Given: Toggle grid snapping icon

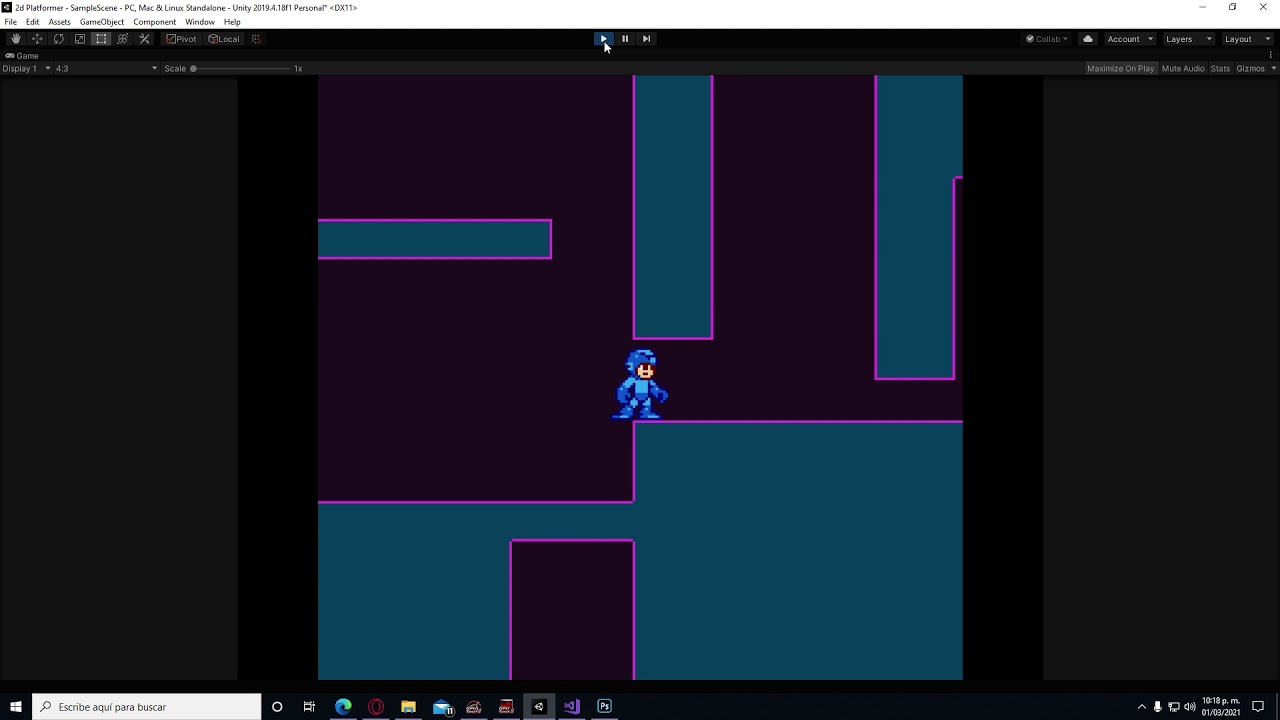Looking at the screenshot, I should pyautogui.click(x=256, y=39).
